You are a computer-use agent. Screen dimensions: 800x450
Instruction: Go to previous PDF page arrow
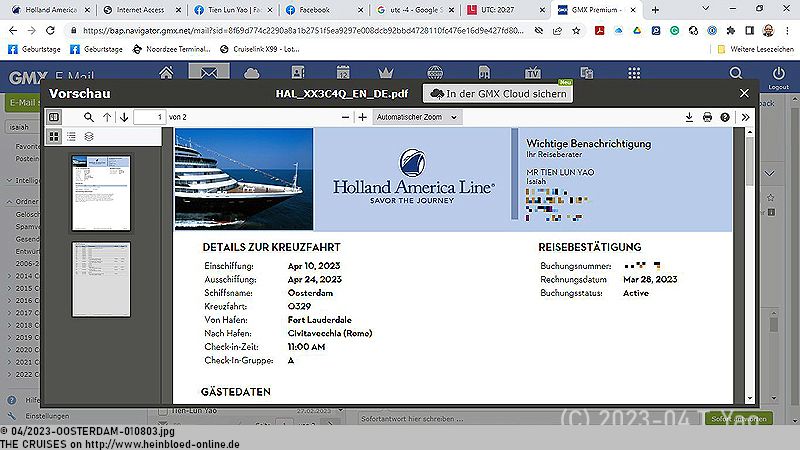coord(107,117)
